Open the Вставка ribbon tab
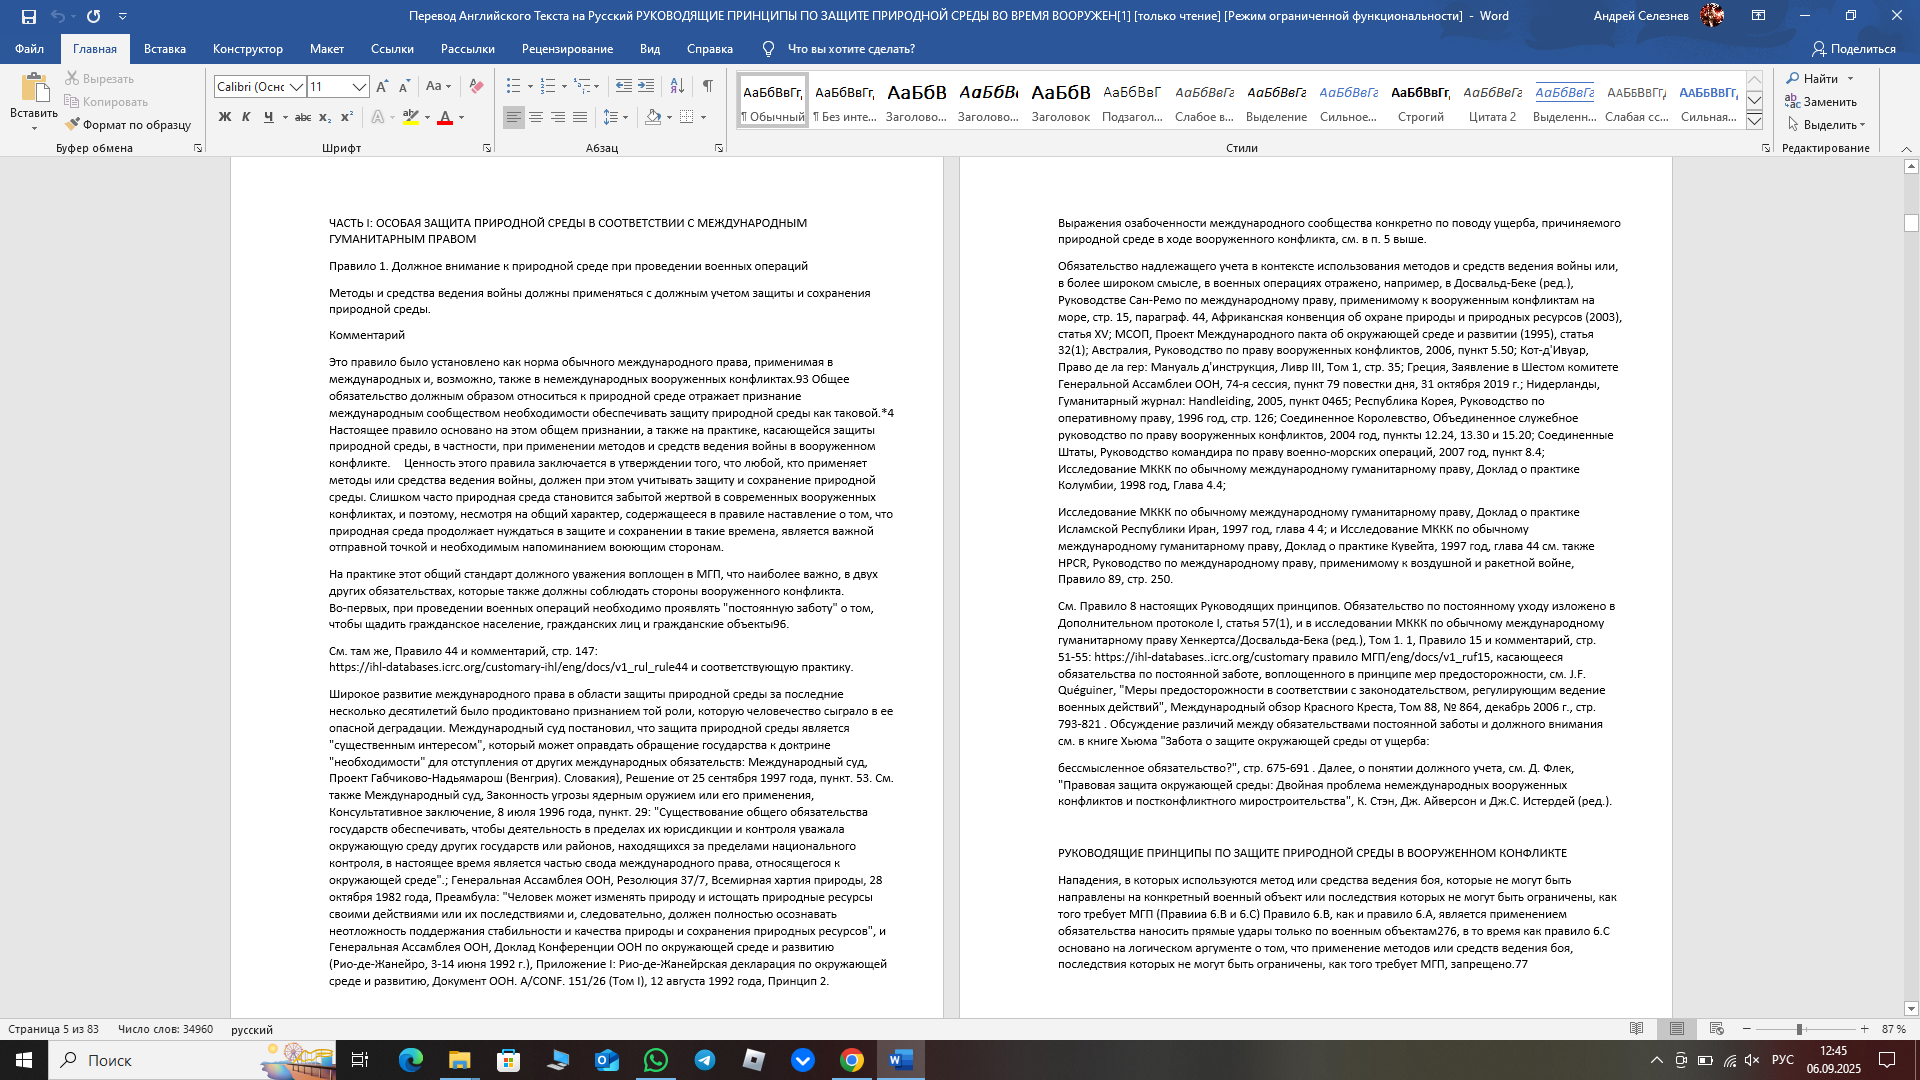Image resolution: width=1920 pixels, height=1080 pixels. coord(164,48)
